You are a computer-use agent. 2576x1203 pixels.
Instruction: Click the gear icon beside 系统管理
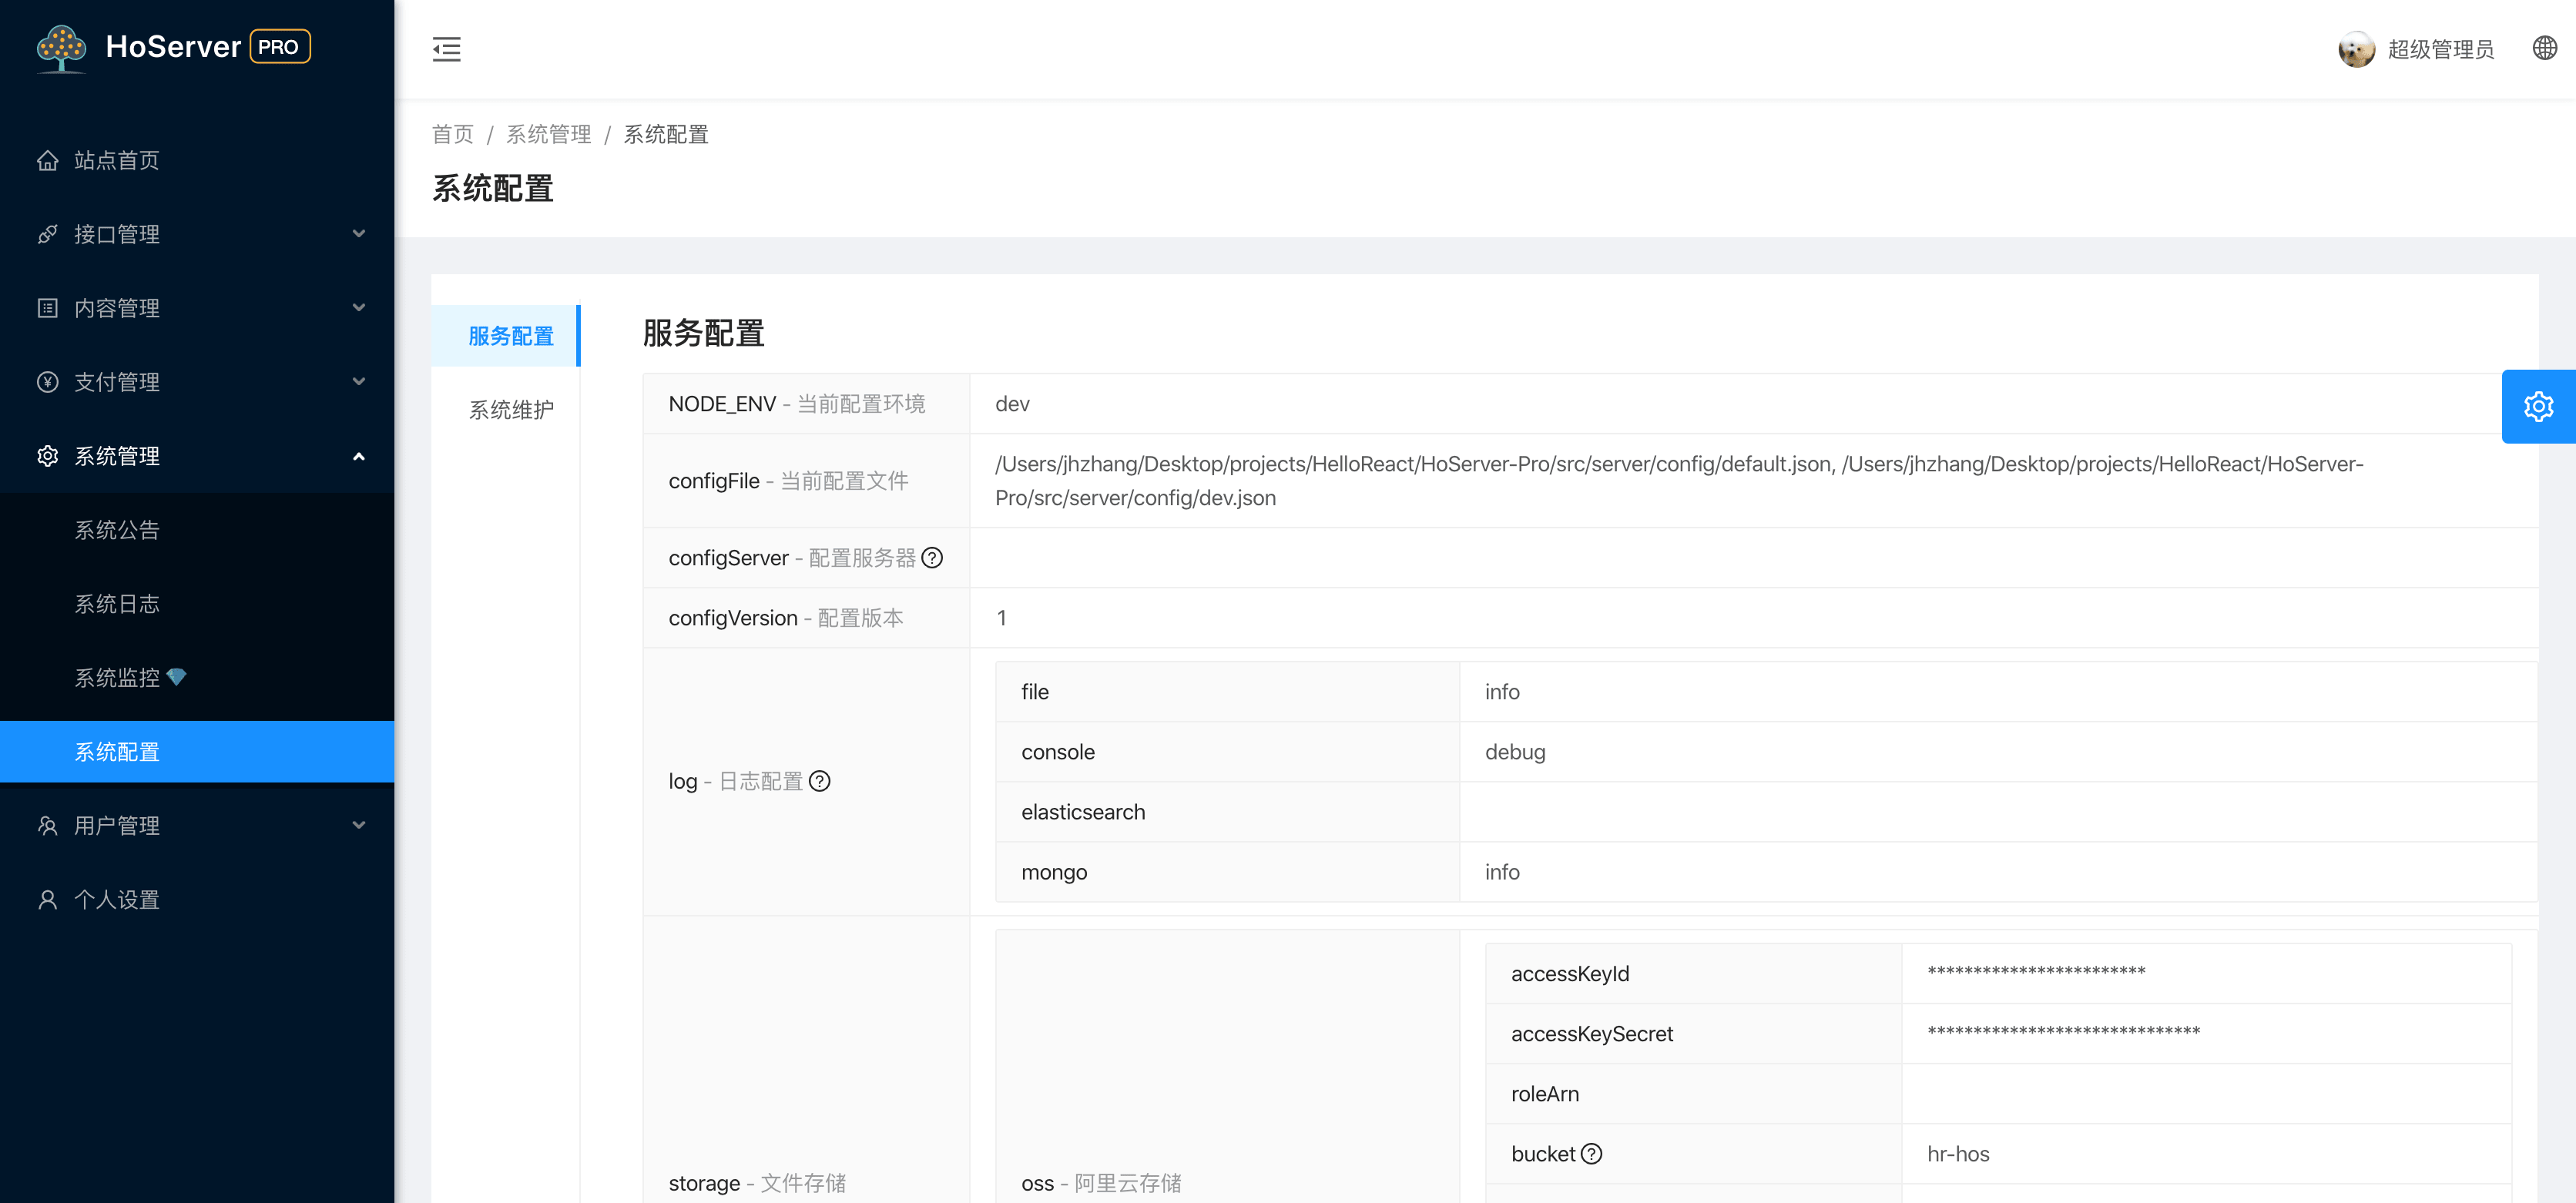(47, 456)
